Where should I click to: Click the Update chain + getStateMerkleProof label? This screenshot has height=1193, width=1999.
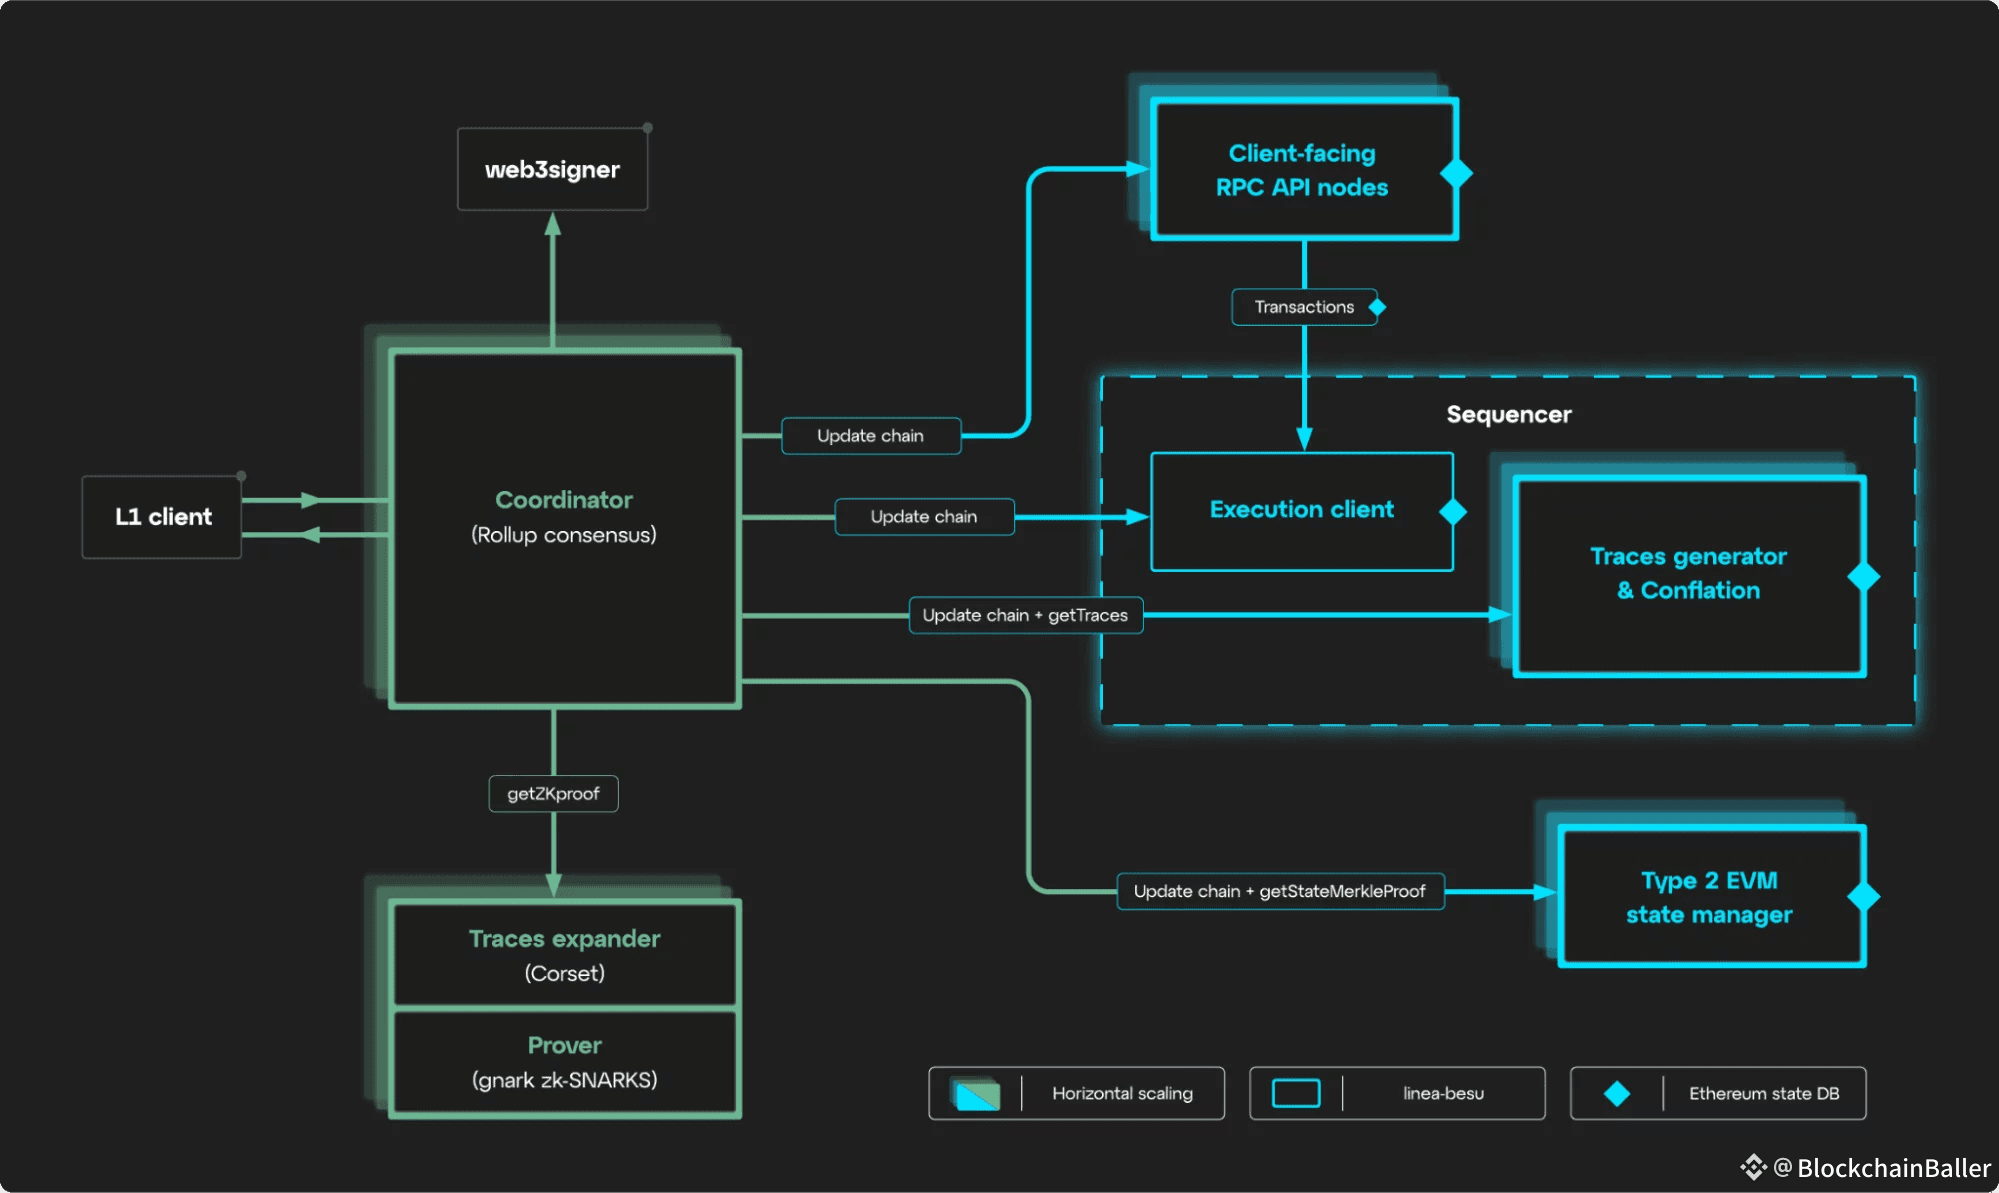1279,891
